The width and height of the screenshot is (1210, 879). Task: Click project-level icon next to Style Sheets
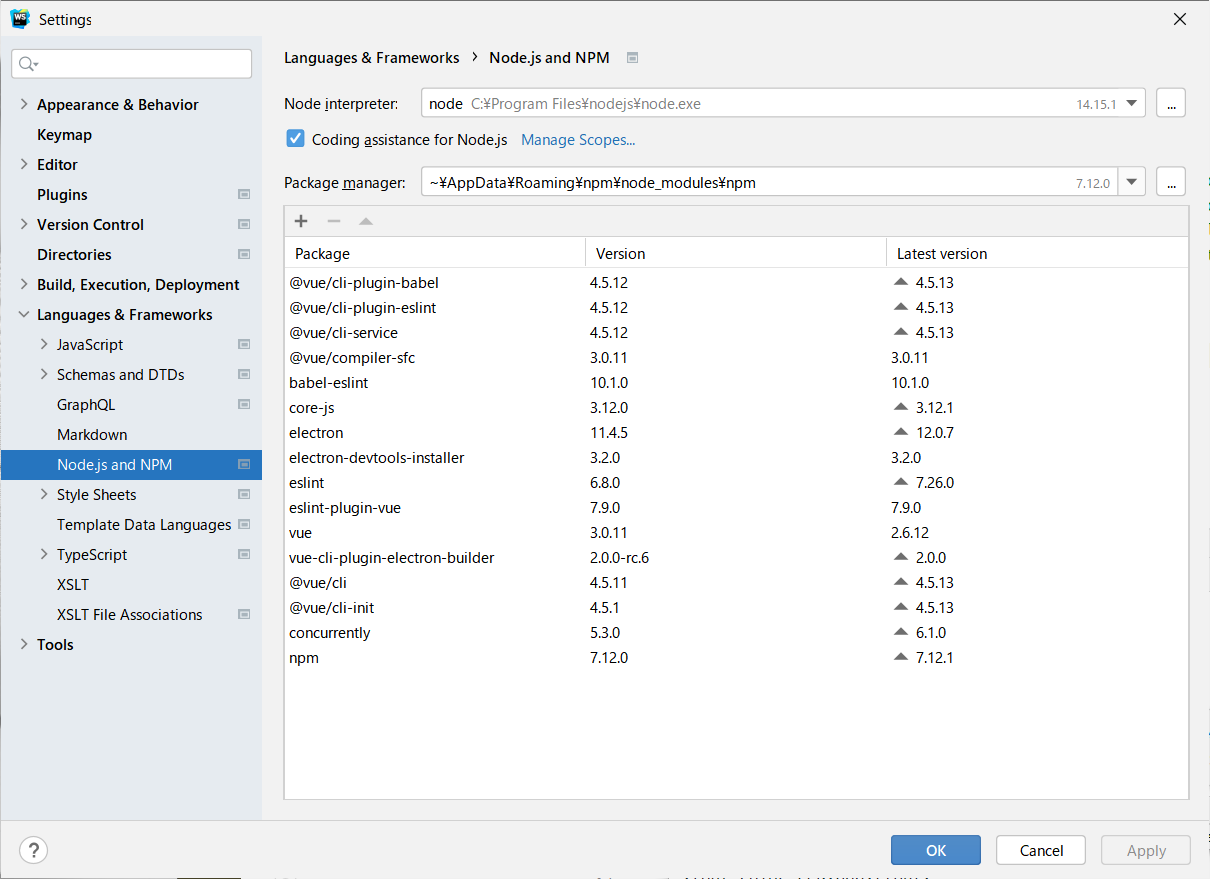point(243,495)
